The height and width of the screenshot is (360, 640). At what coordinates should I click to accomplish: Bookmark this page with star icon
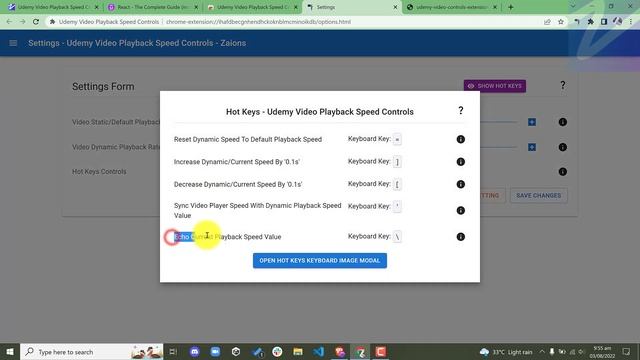561,22
